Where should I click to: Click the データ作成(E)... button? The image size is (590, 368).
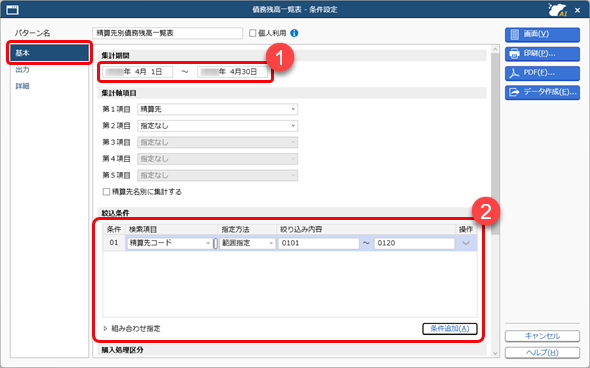point(542,92)
